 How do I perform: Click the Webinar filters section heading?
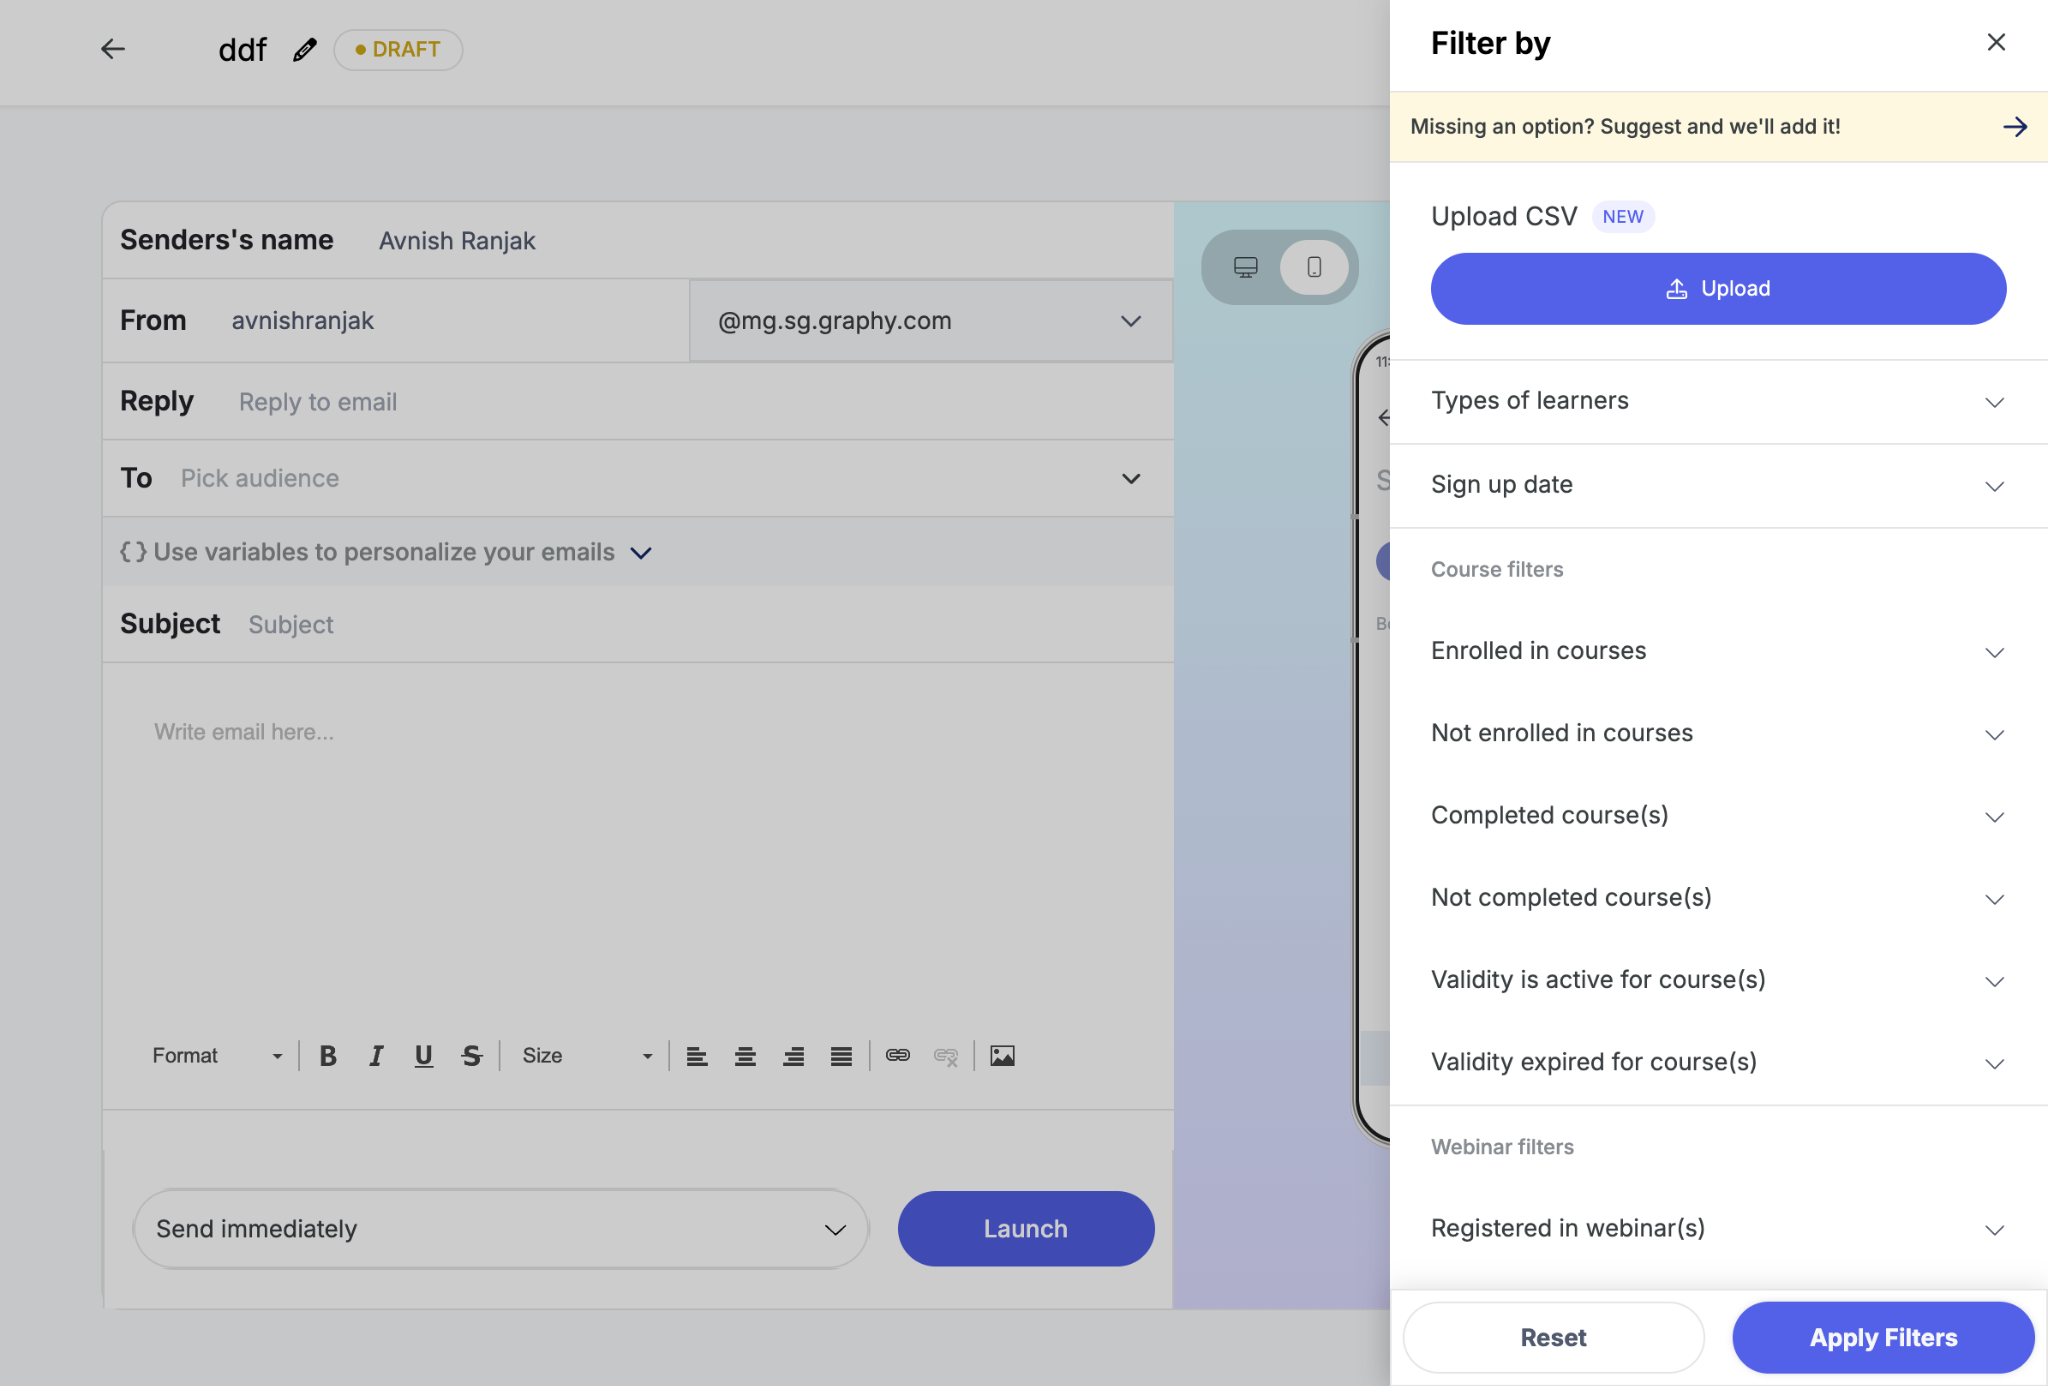tap(1502, 1147)
